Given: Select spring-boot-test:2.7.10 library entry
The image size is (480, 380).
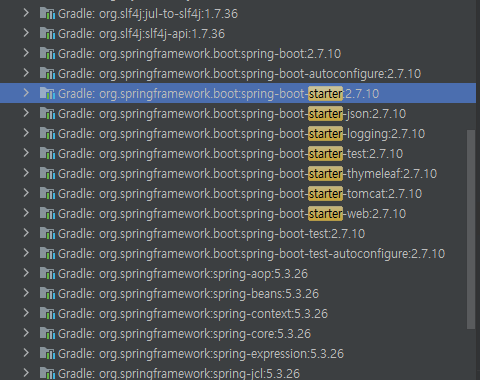Looking at the screenshot, I should (238, 234).
